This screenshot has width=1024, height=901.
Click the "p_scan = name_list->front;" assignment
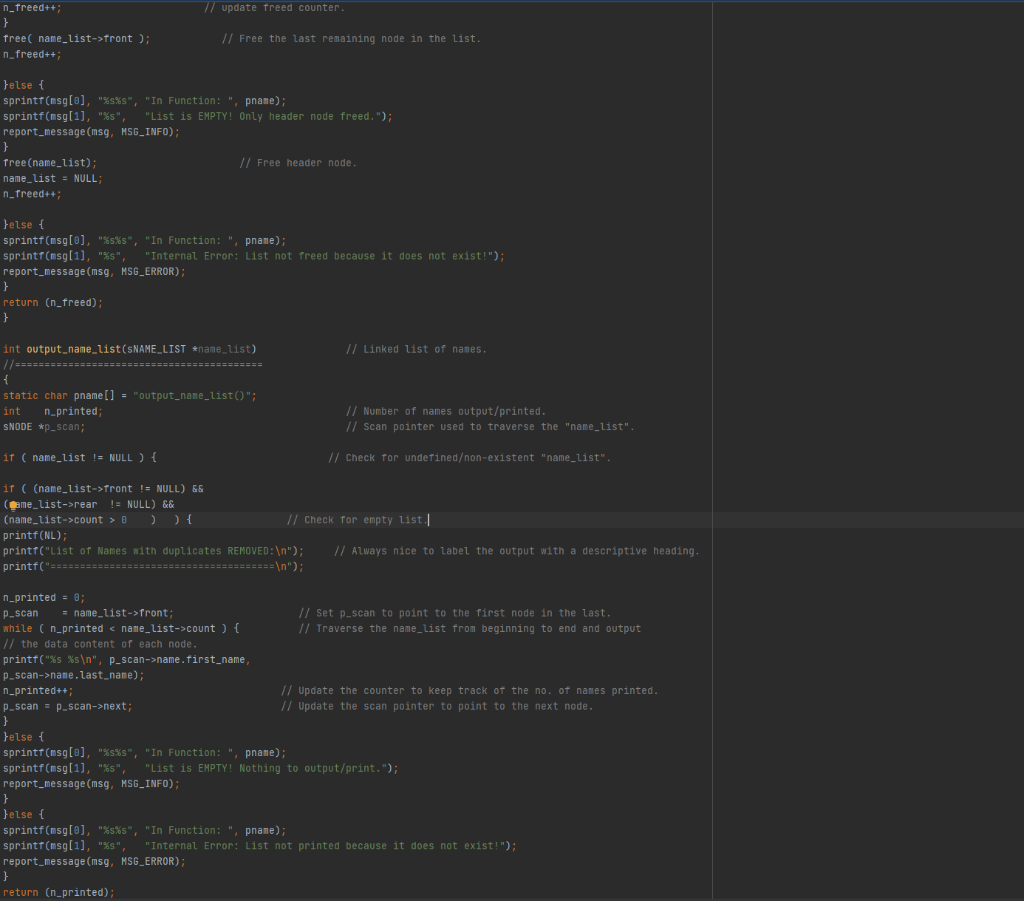(88, 613)
